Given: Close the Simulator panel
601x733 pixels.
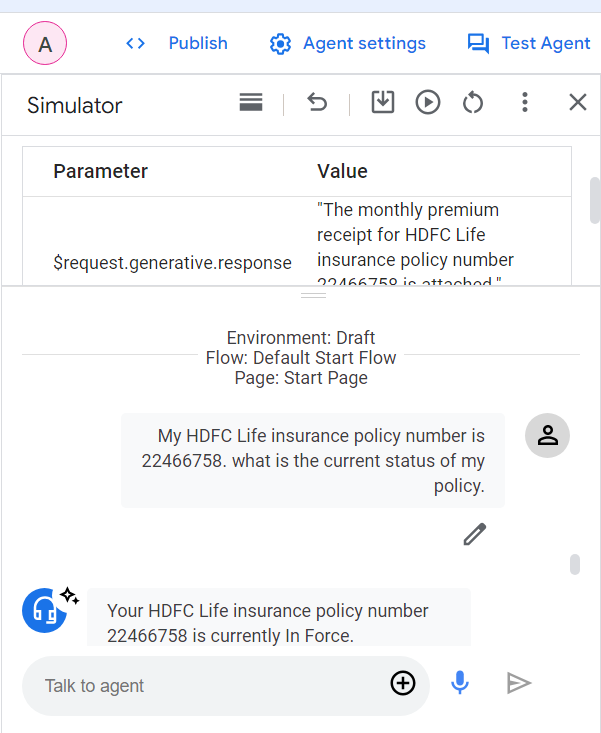Looking at the screenshot, I should (578, 102).
